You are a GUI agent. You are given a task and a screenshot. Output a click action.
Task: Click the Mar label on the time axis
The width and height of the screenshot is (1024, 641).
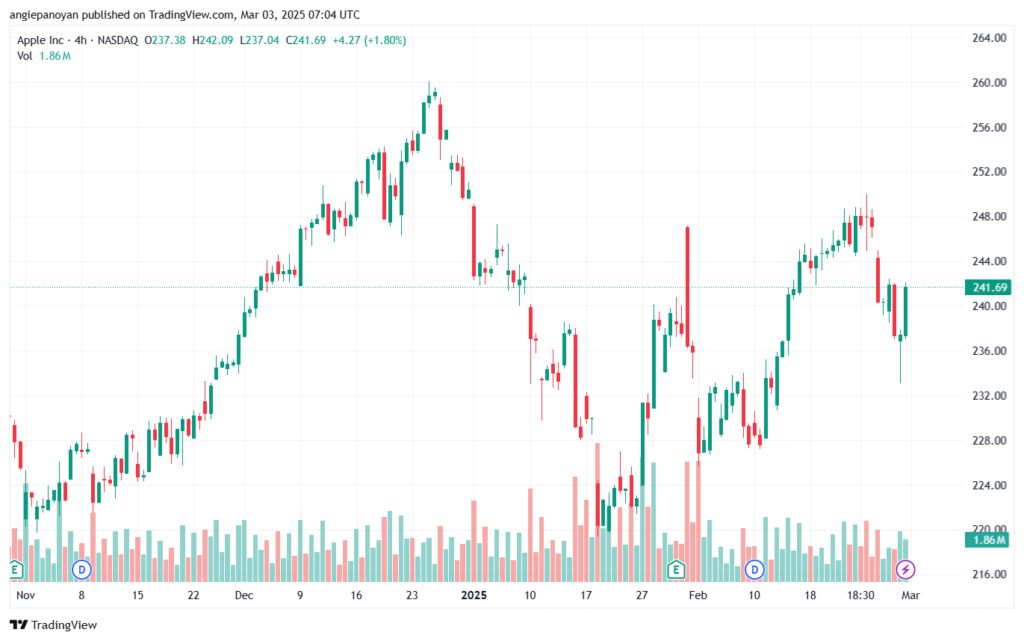pos(910,595)
